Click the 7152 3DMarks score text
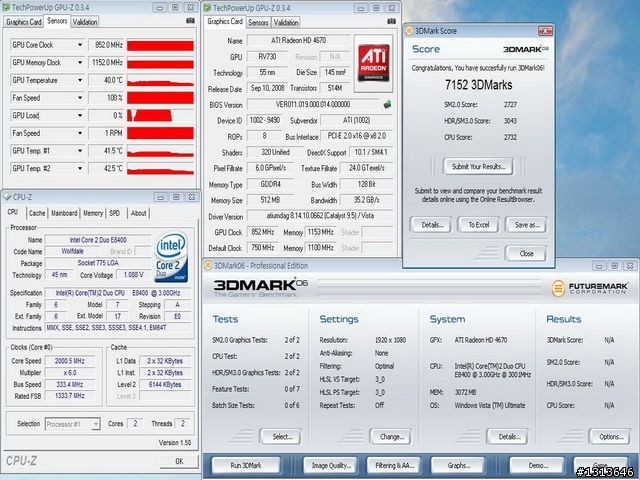Image resolution: width=640 pixels, height=480 pixels. pyautogui.click(x=478, y=85)
